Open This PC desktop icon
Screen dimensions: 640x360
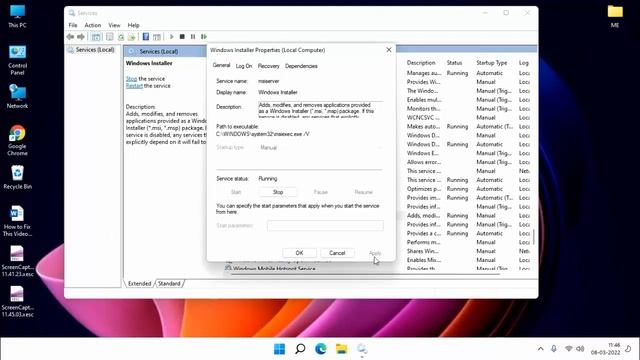point(17,16)
